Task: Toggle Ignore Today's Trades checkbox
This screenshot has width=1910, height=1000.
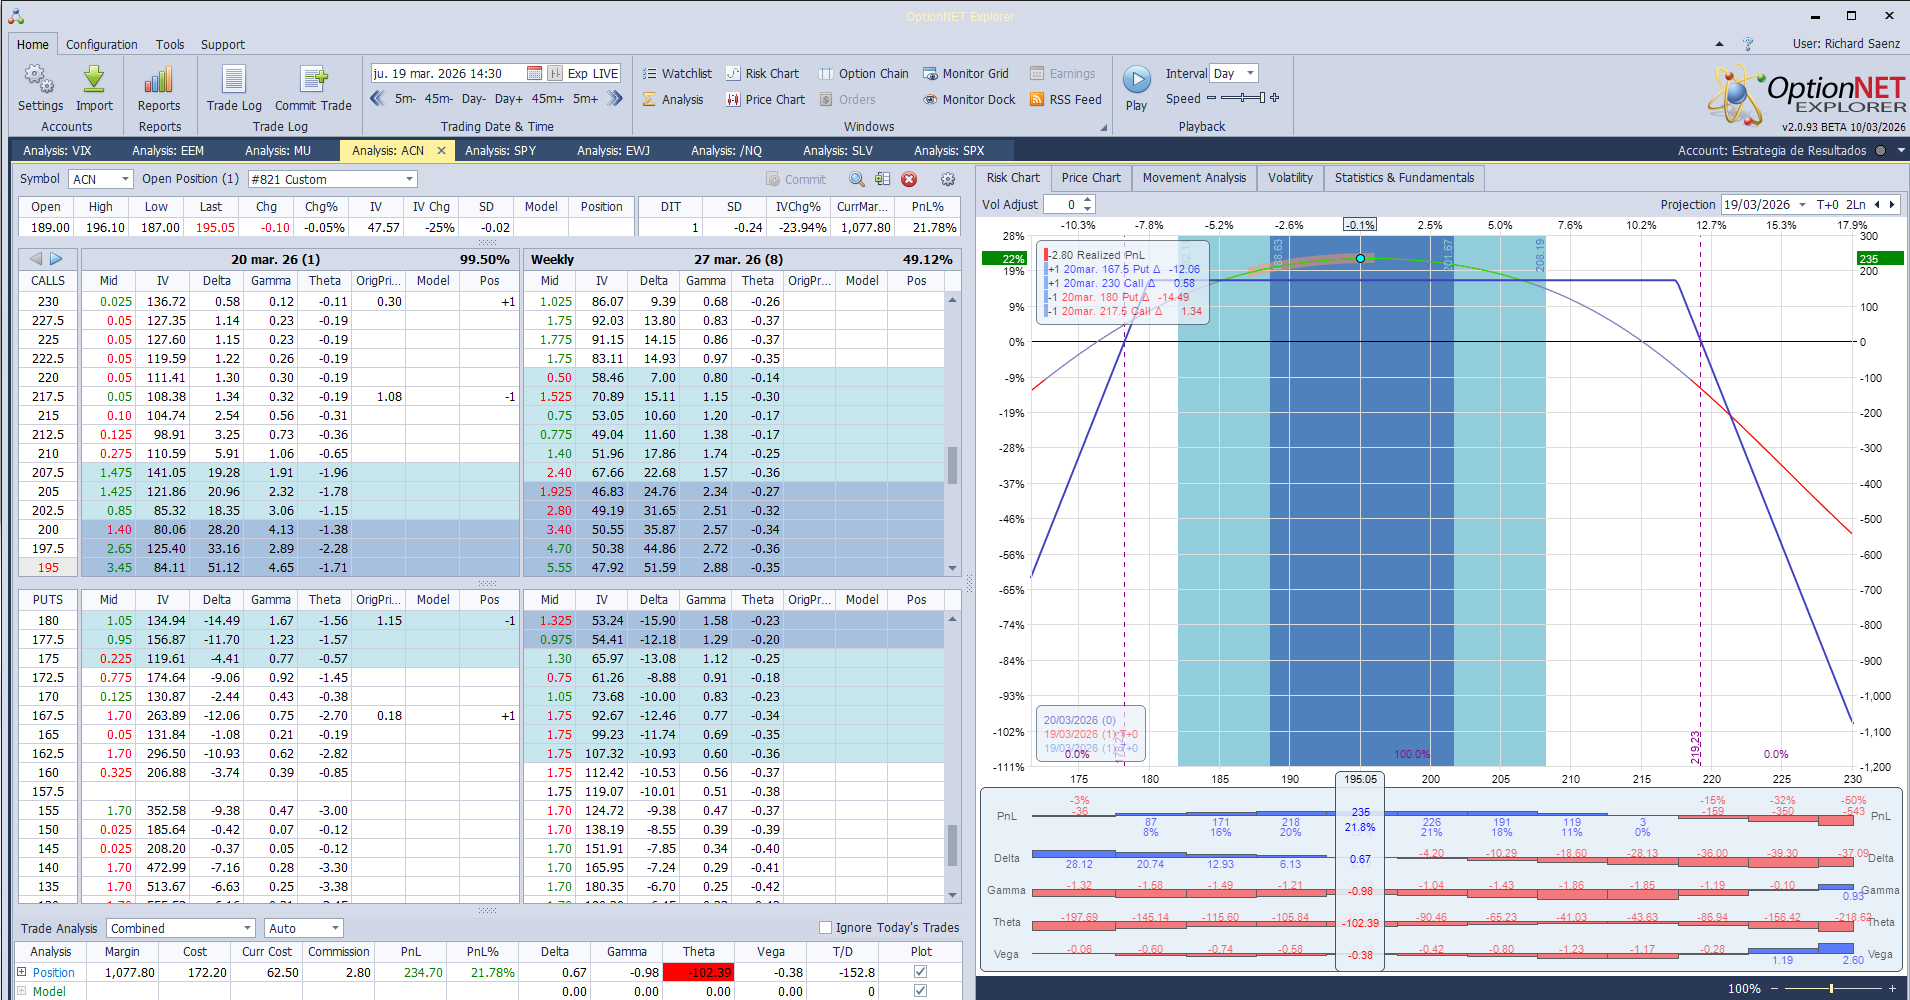Action: click(x=826, y=927)
